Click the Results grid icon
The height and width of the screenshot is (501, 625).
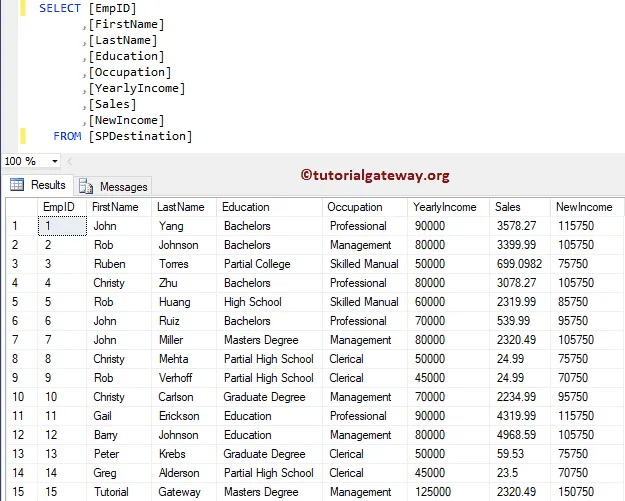(17, 185)
